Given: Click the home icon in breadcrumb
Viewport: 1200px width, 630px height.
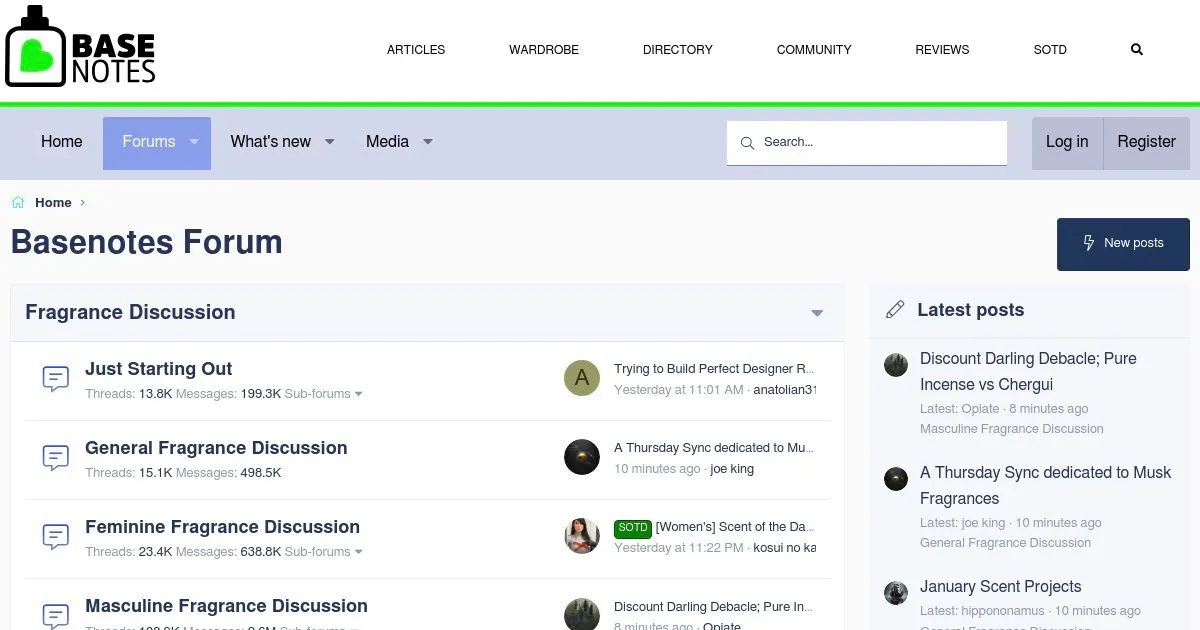Looking at the screenshot, I should pos(18,202).
